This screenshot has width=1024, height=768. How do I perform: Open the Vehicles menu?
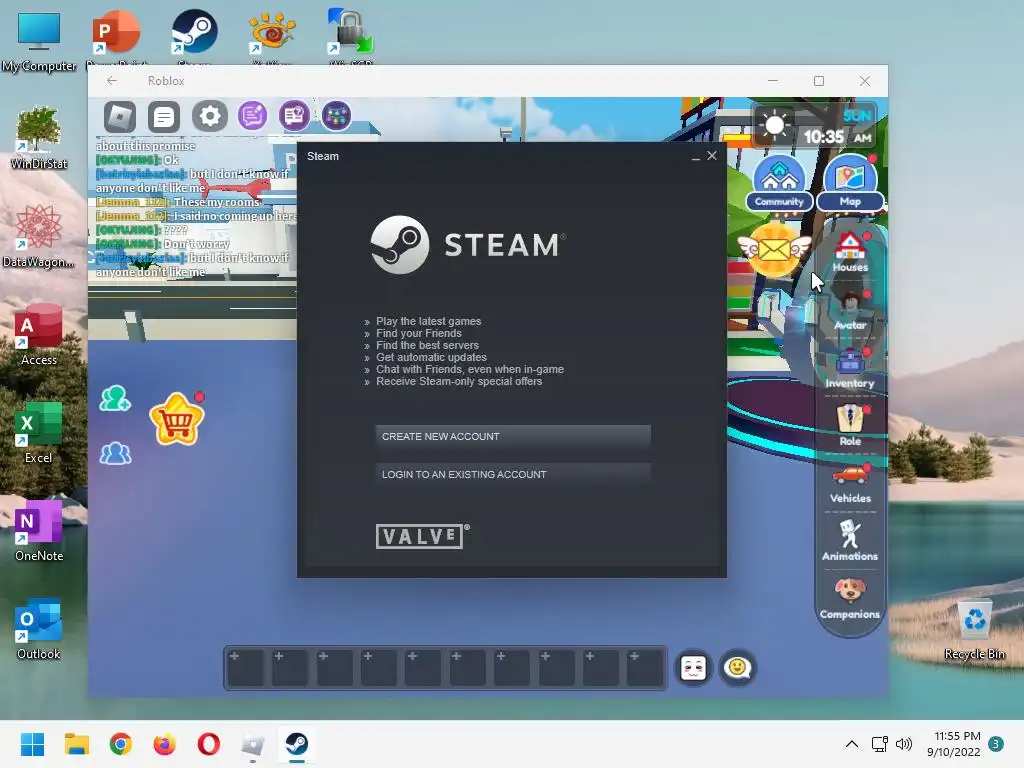pos(850,484)
